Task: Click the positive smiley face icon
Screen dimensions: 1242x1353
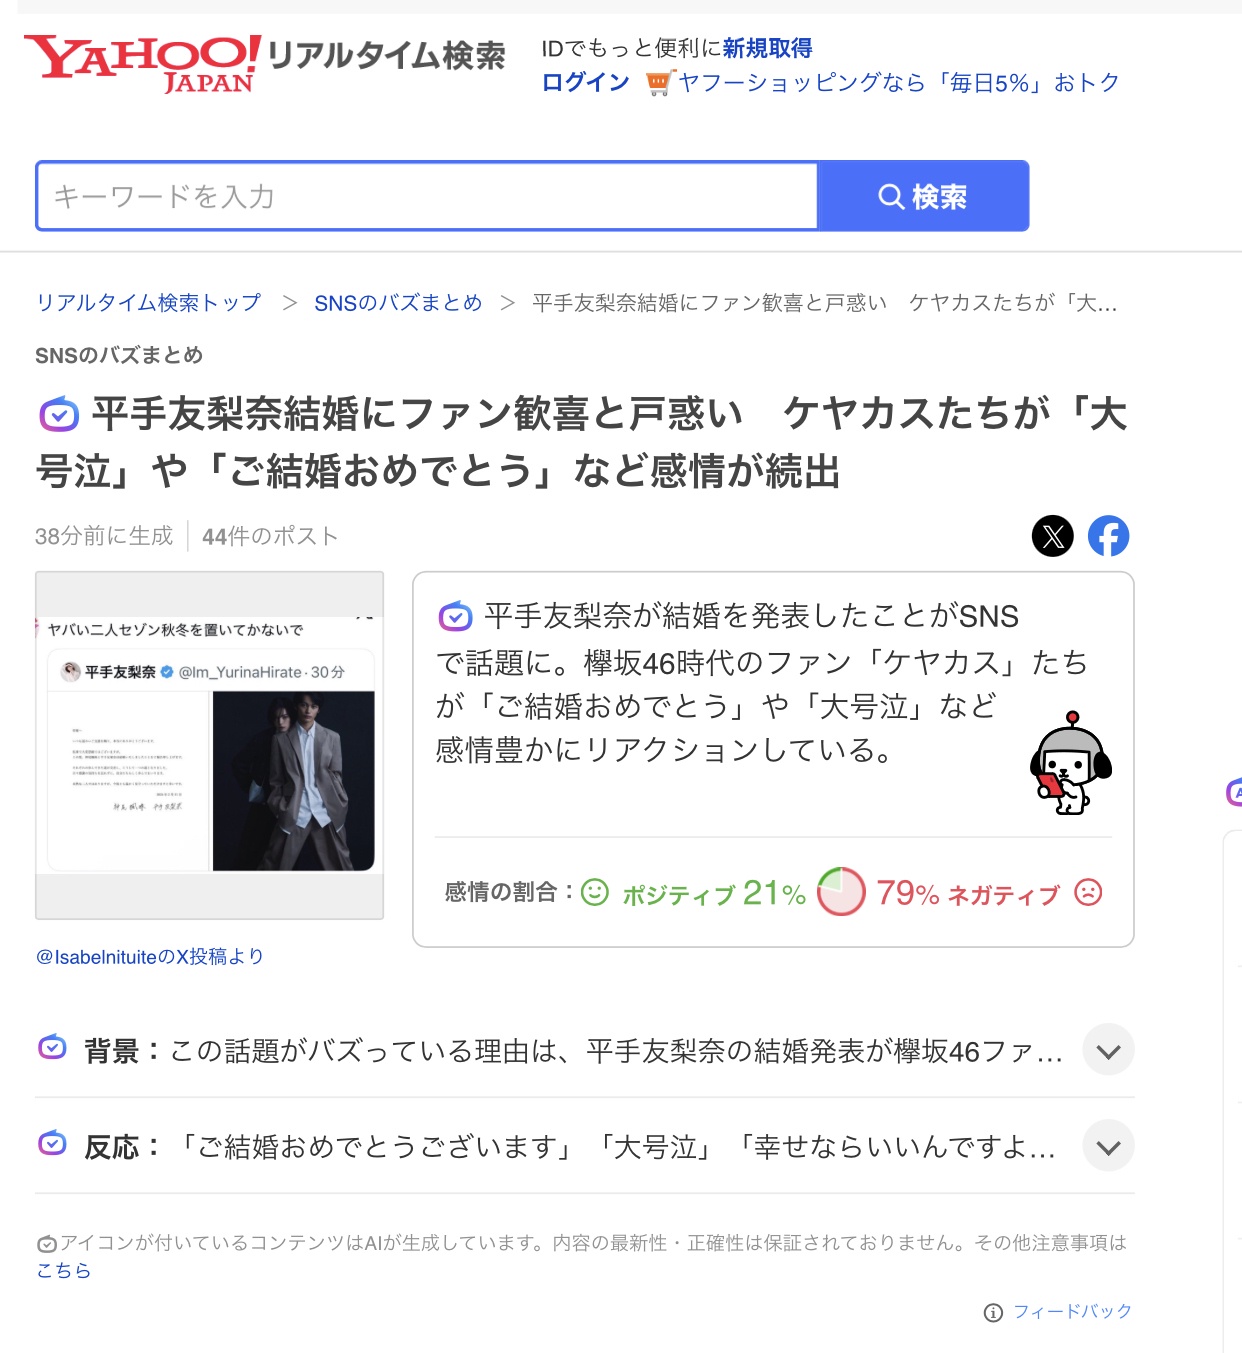Action: [x=595, y=892]
